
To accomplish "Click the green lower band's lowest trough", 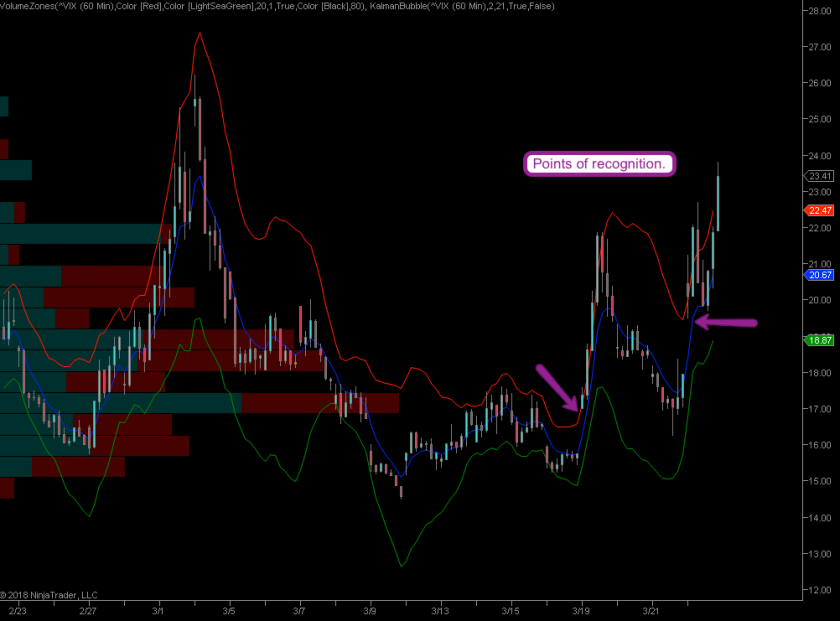I will click(x=402, y=566).
